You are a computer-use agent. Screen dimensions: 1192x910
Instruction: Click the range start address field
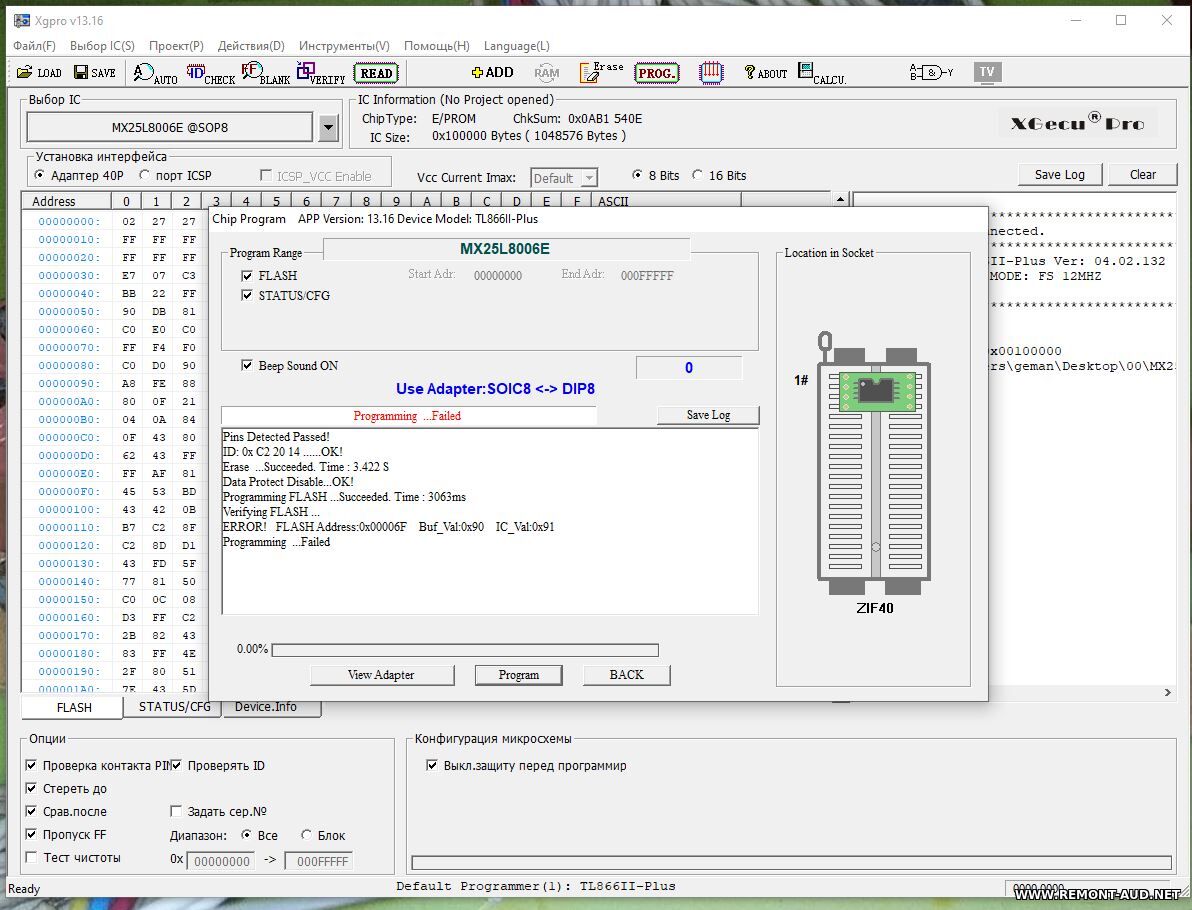click(x=220, y=861)
